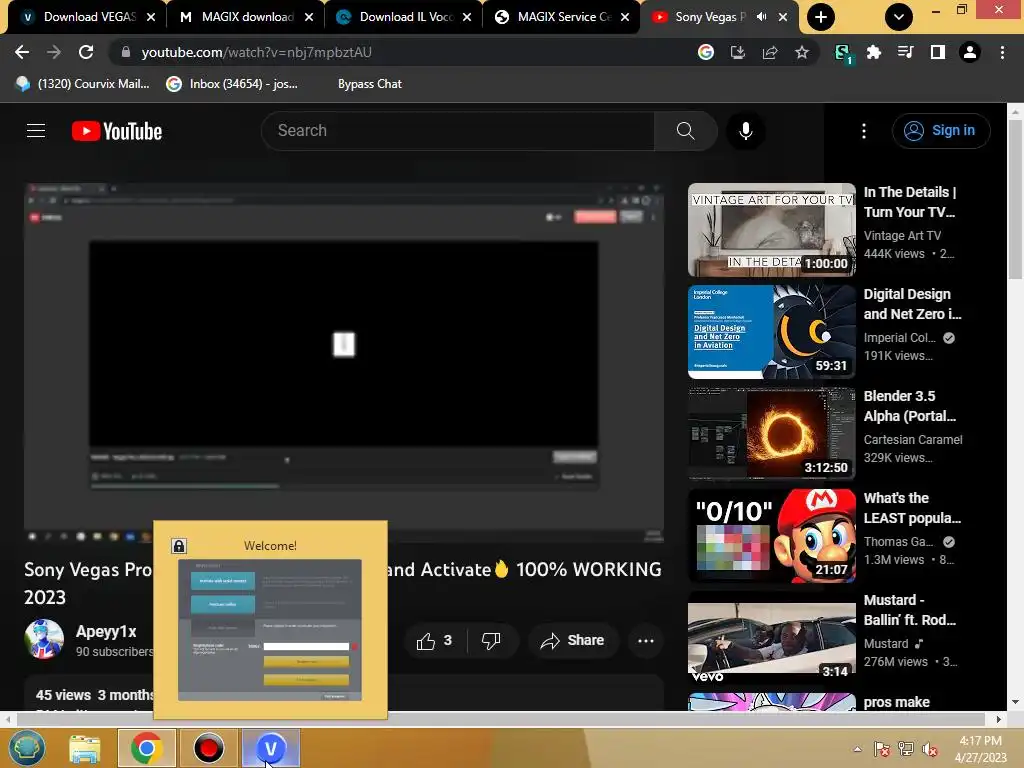Viewport: 1024px width, 768px height.
Task: Click the VEGAS Welcome window preview
Action: click(x=270, y=620)
